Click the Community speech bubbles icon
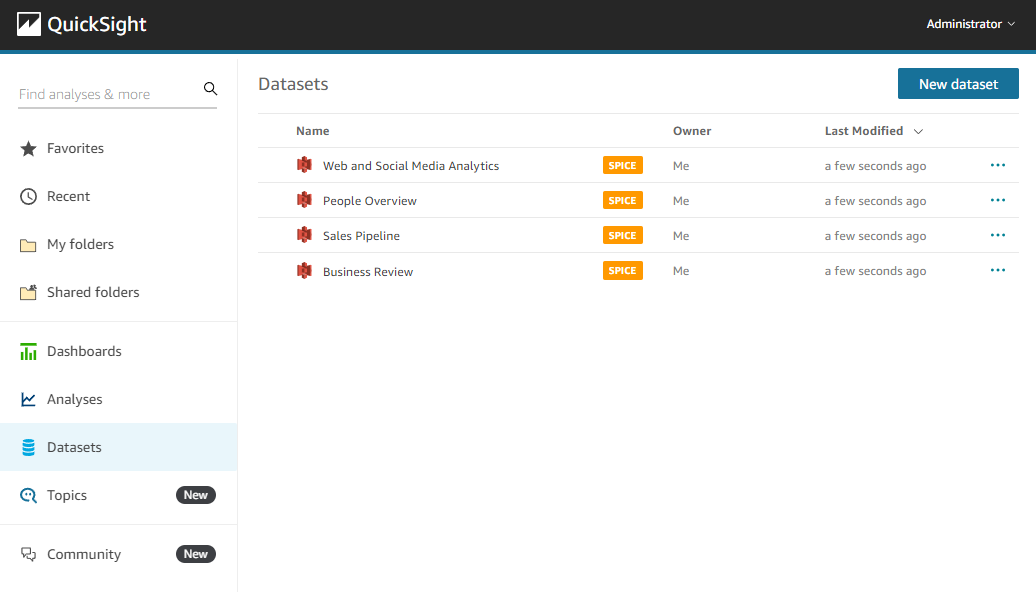Viewport: 1036px width, 592px height. tap(28, 554)
